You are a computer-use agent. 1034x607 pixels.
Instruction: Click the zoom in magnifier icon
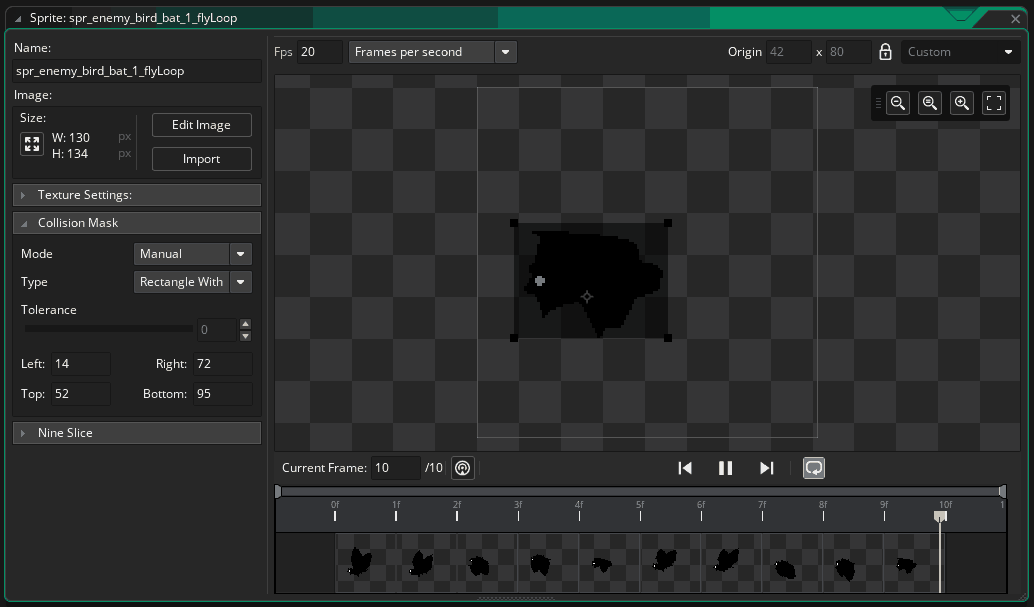[962, 103]
